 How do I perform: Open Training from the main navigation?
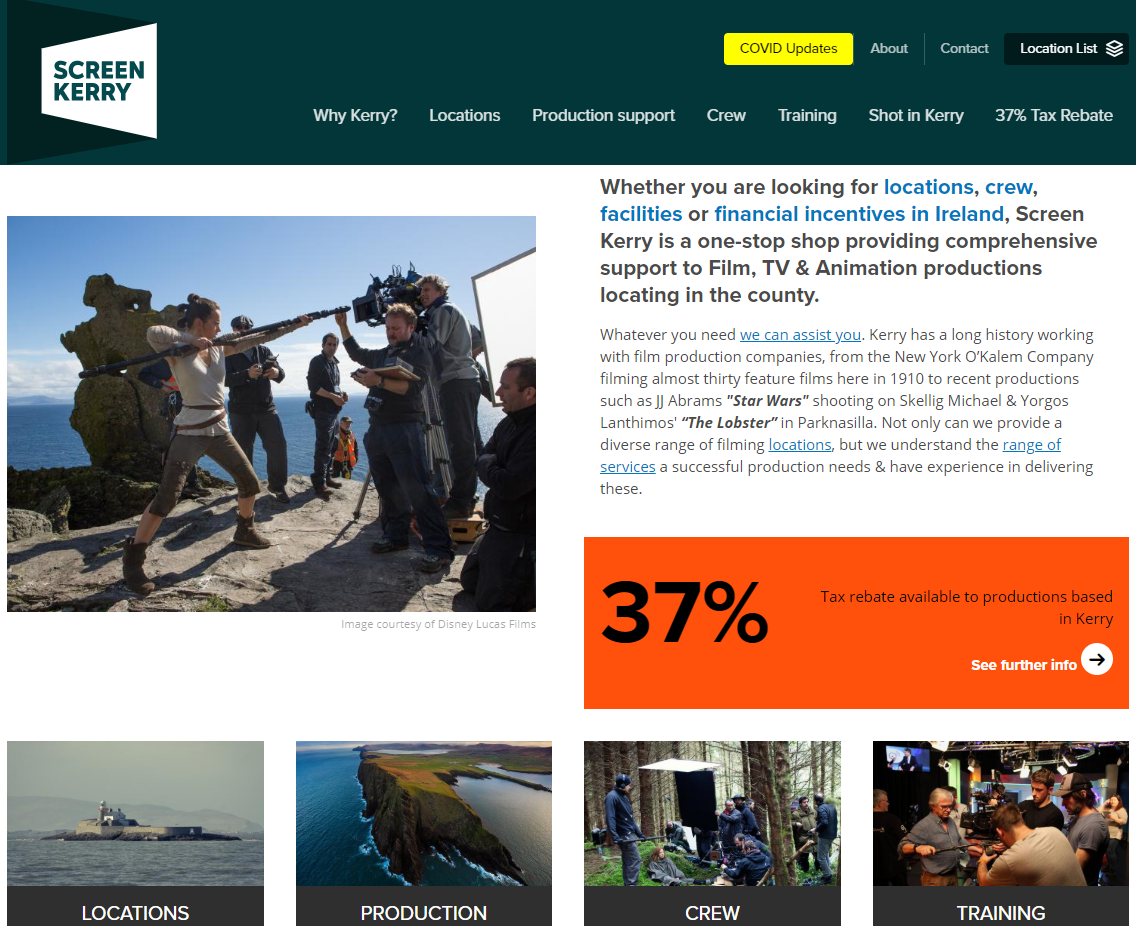[x=807, y=115]
